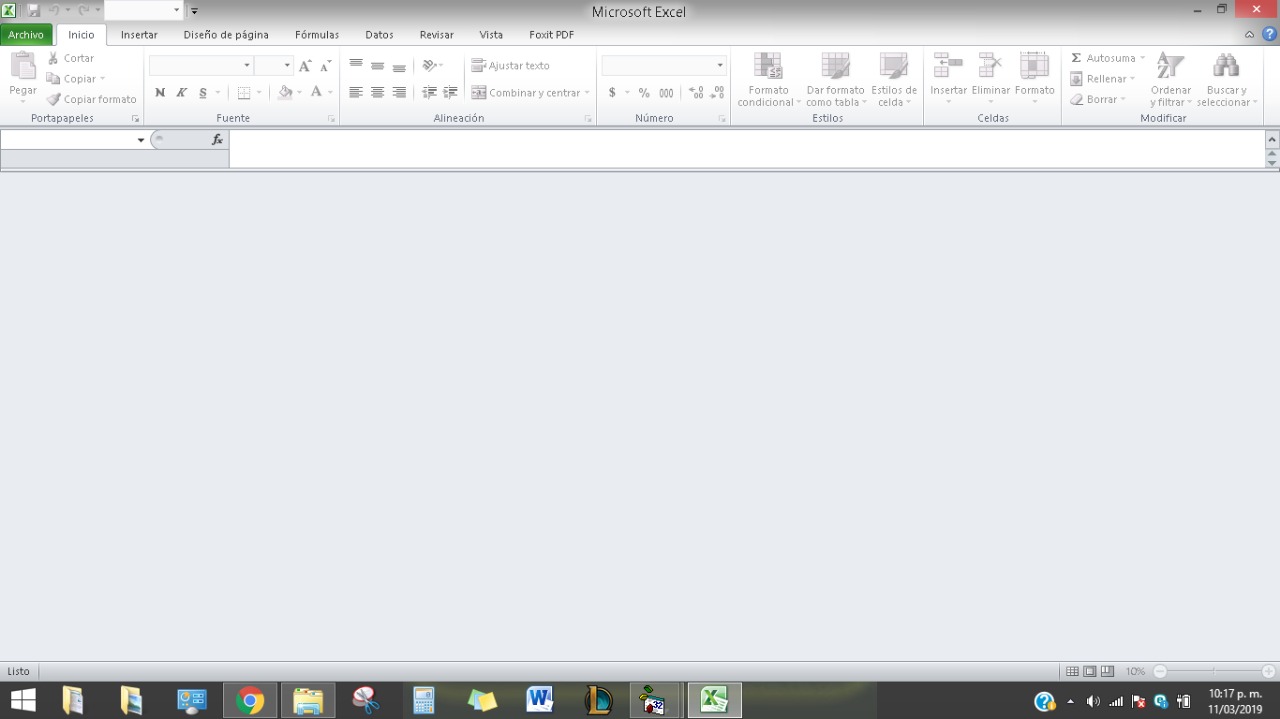Click the borders icon in Fuente group
This screenshot has width=1280, height=719.
point(244,93)
